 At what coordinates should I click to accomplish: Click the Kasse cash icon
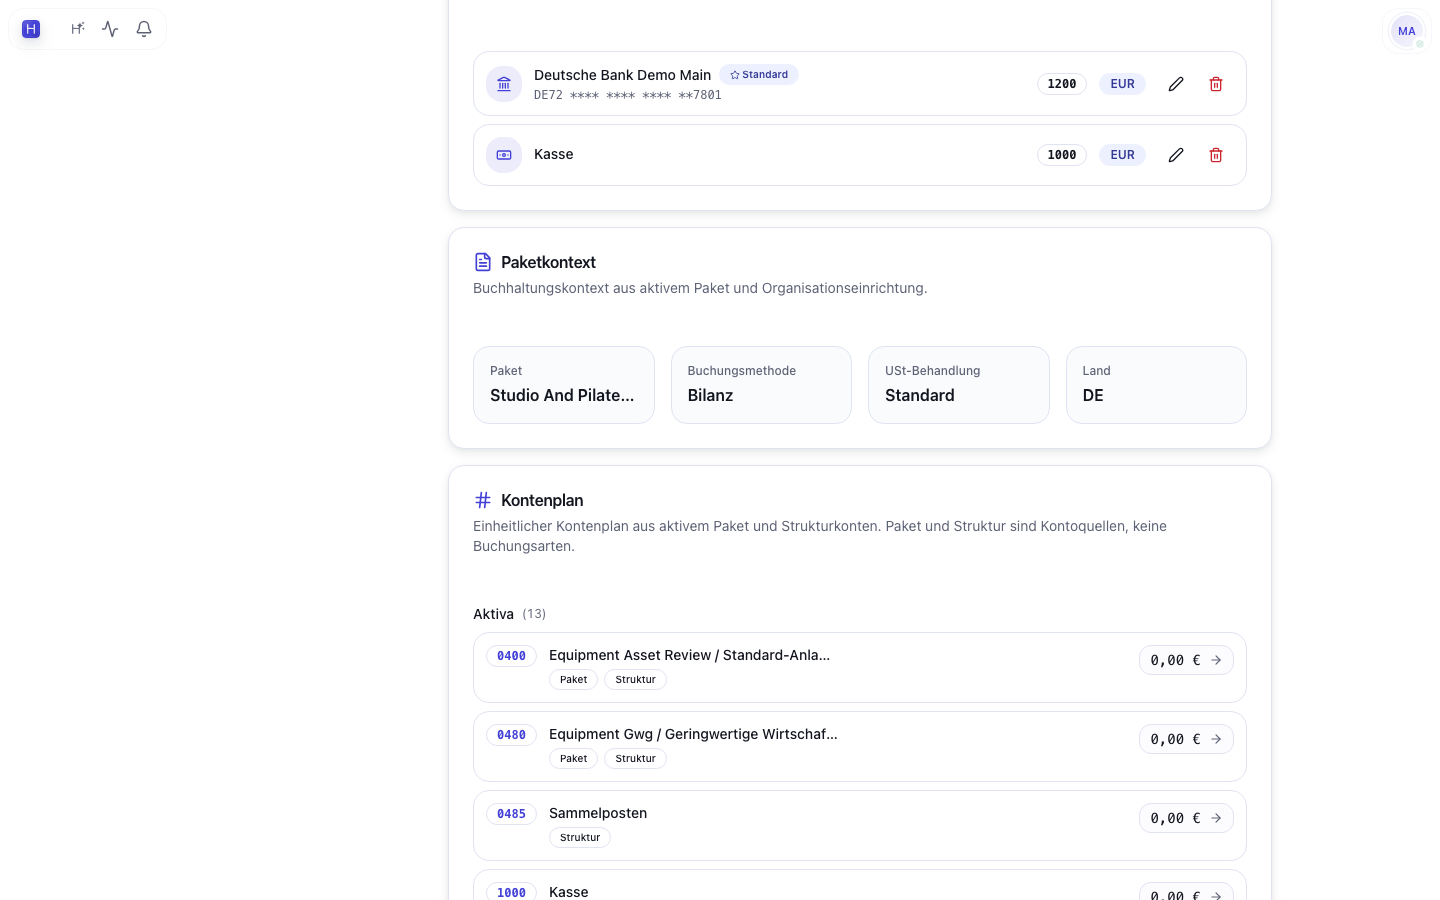tap(504, 155)
